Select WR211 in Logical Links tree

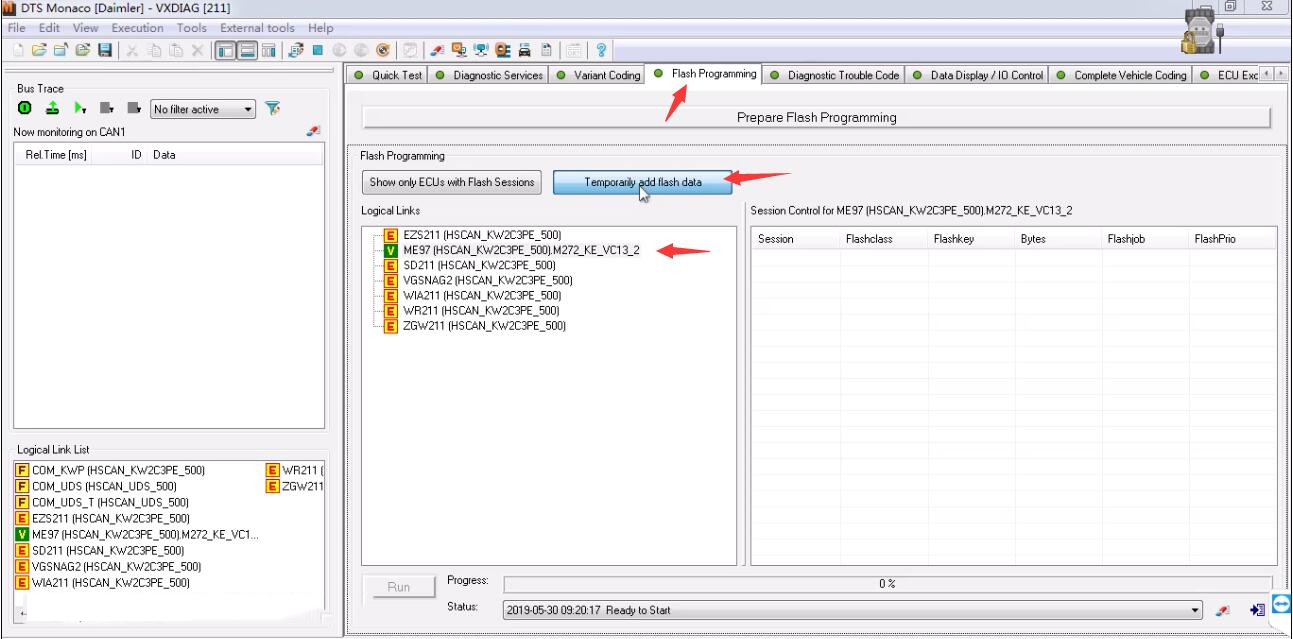click(x=480, y=310)
